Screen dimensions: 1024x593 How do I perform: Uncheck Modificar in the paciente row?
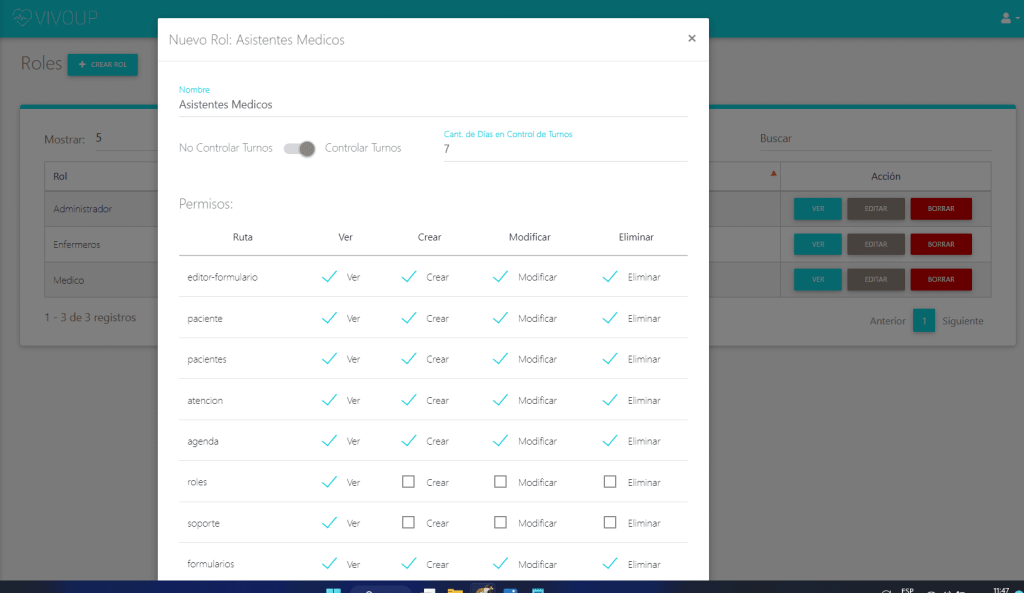(x=500, y=318)
